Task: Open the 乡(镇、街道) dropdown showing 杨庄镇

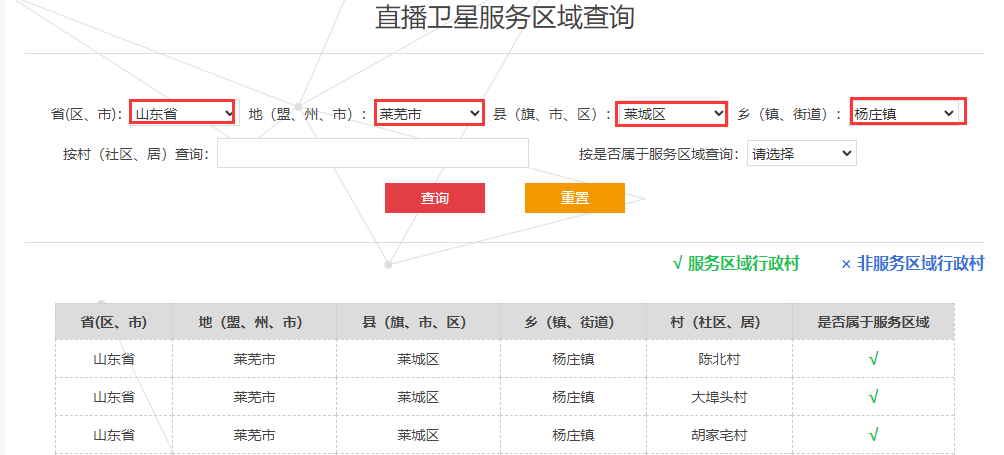Action: pyautogui.click(x=905, y=114)
